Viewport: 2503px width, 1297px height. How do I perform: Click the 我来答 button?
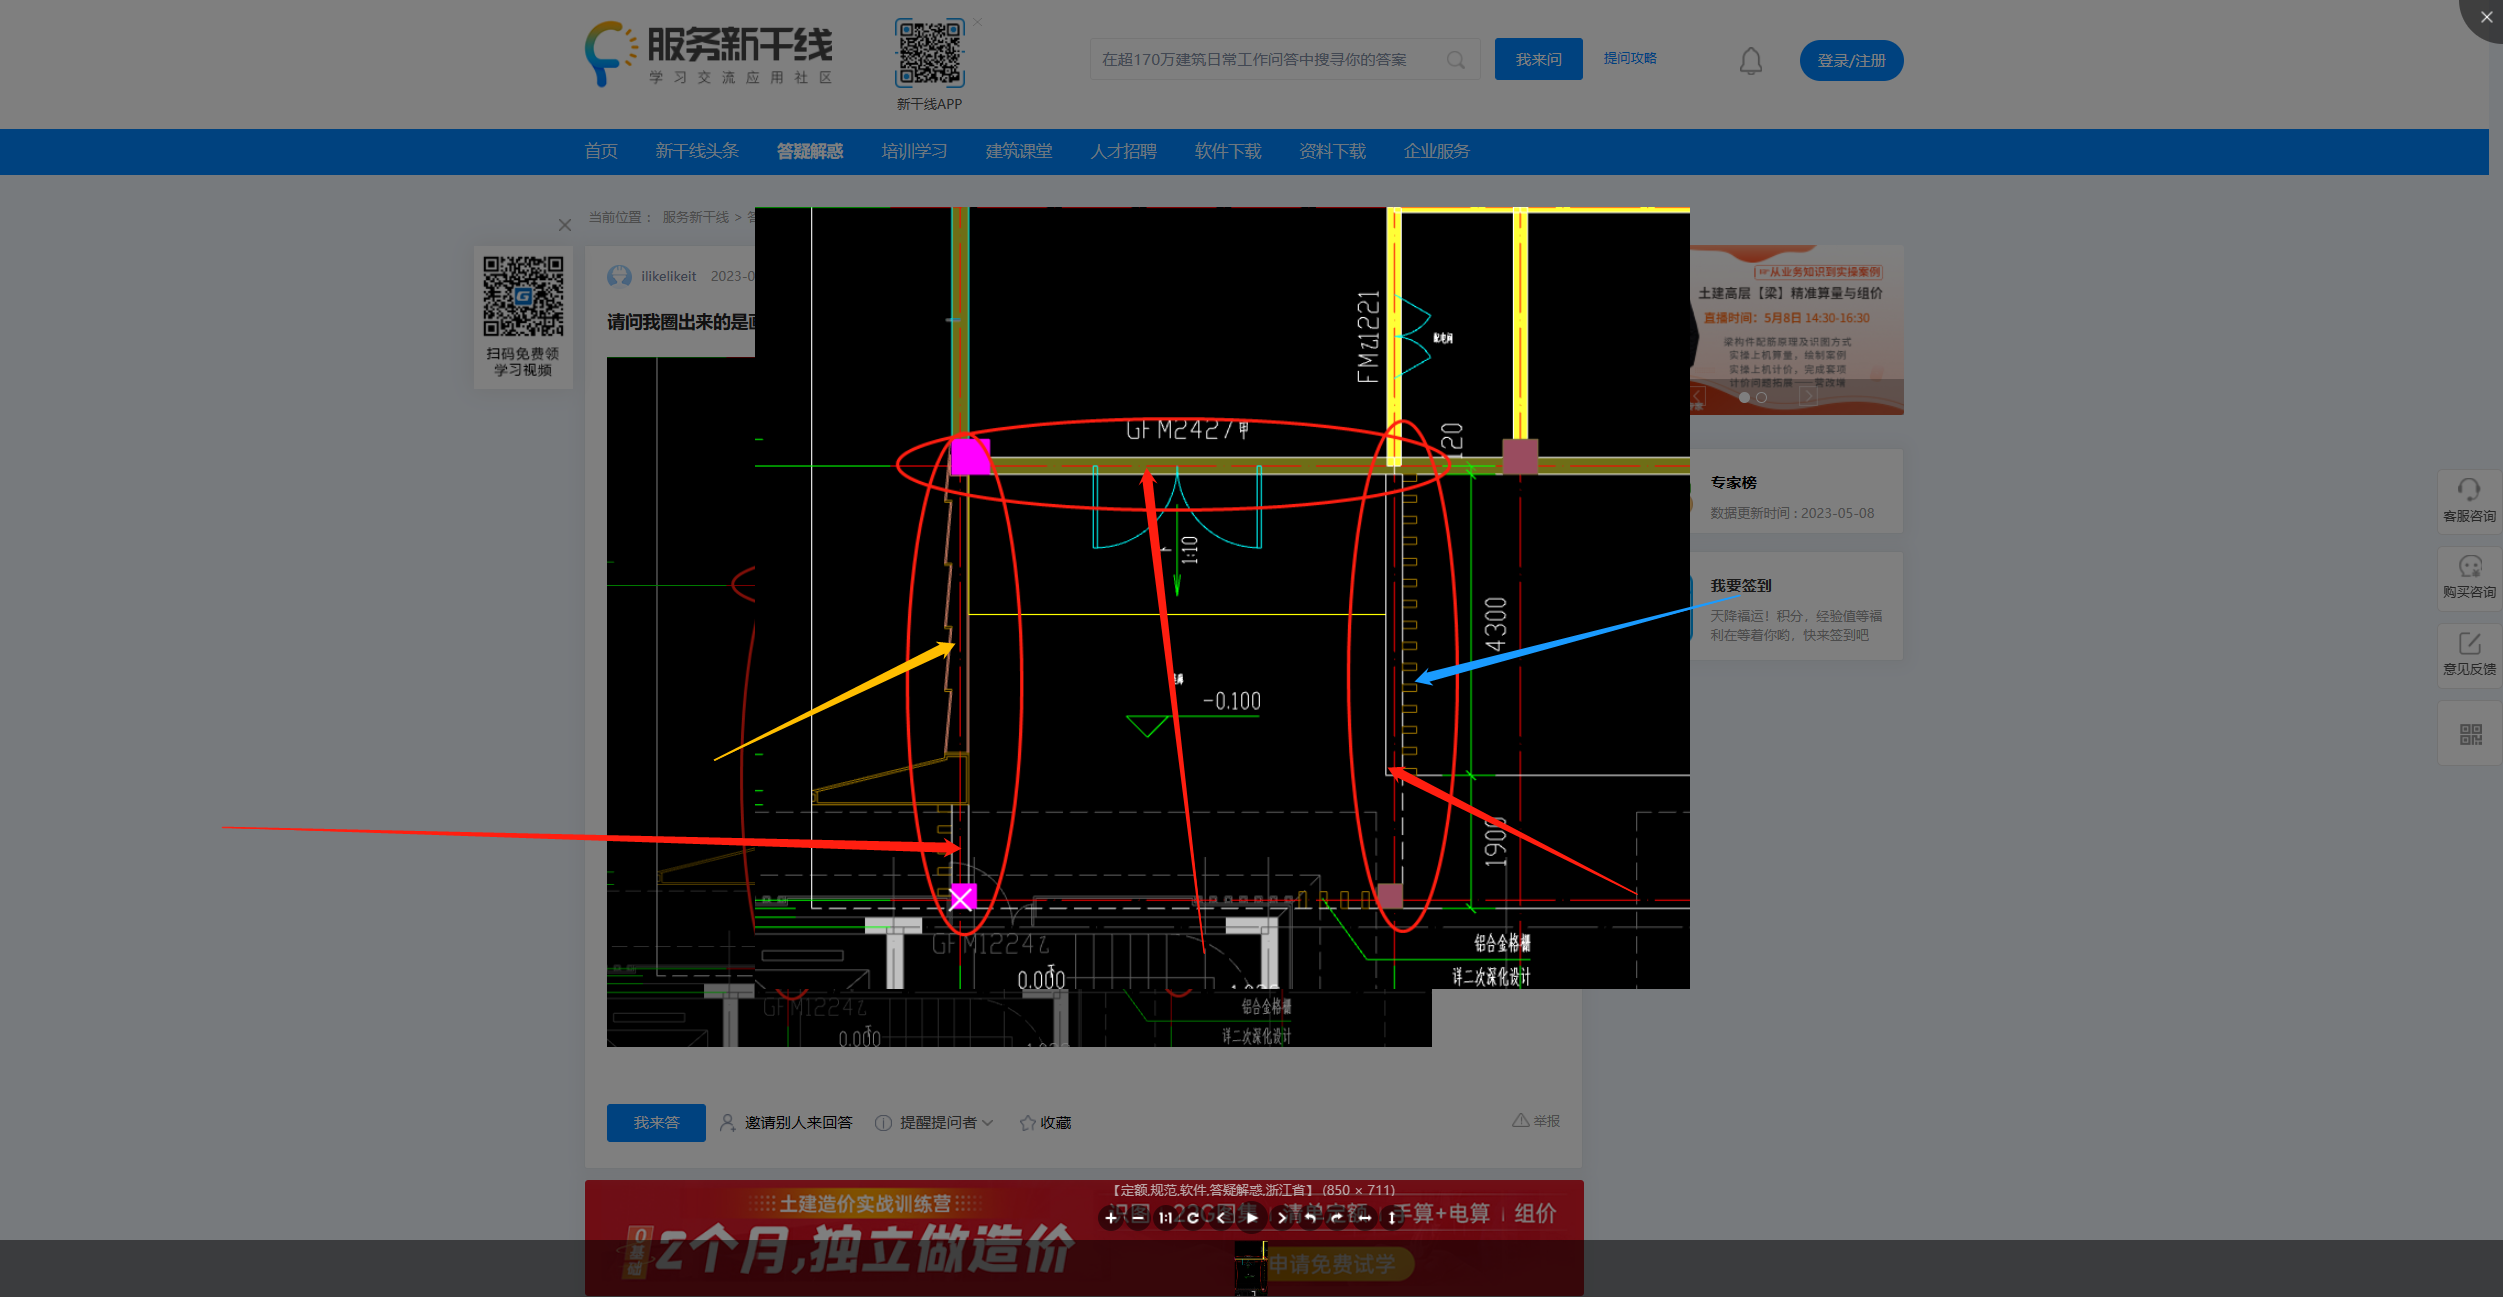(656, 1123)
